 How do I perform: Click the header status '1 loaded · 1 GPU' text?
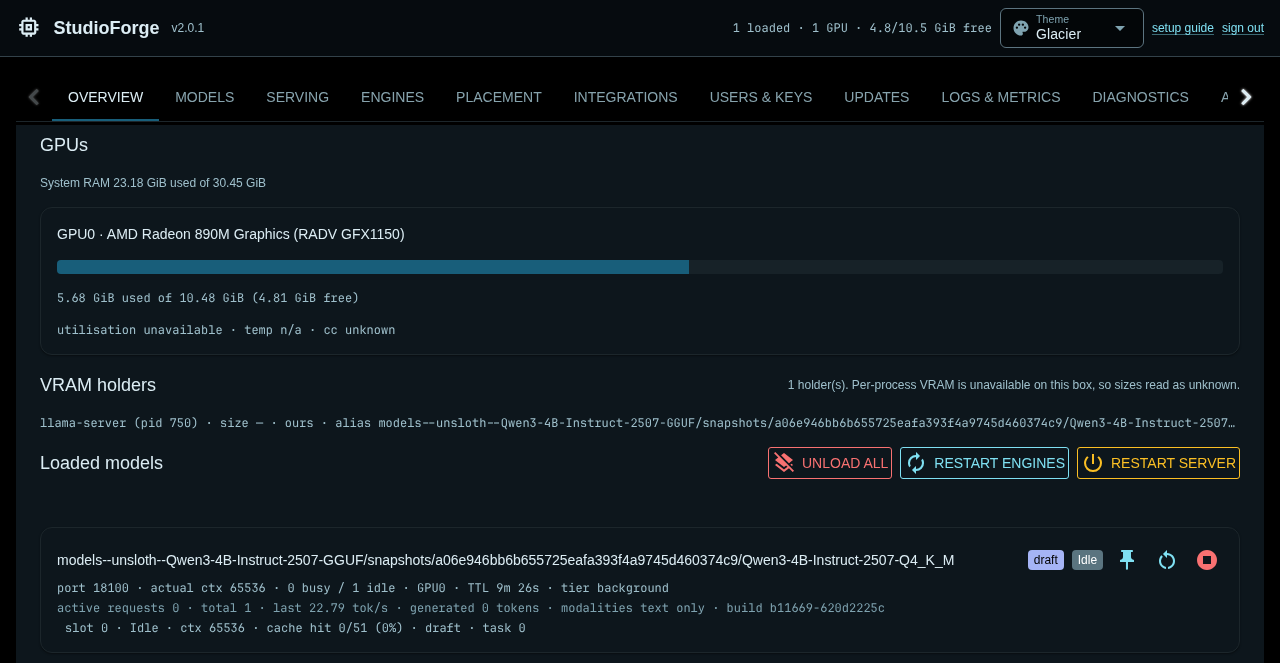coord(862,28)
